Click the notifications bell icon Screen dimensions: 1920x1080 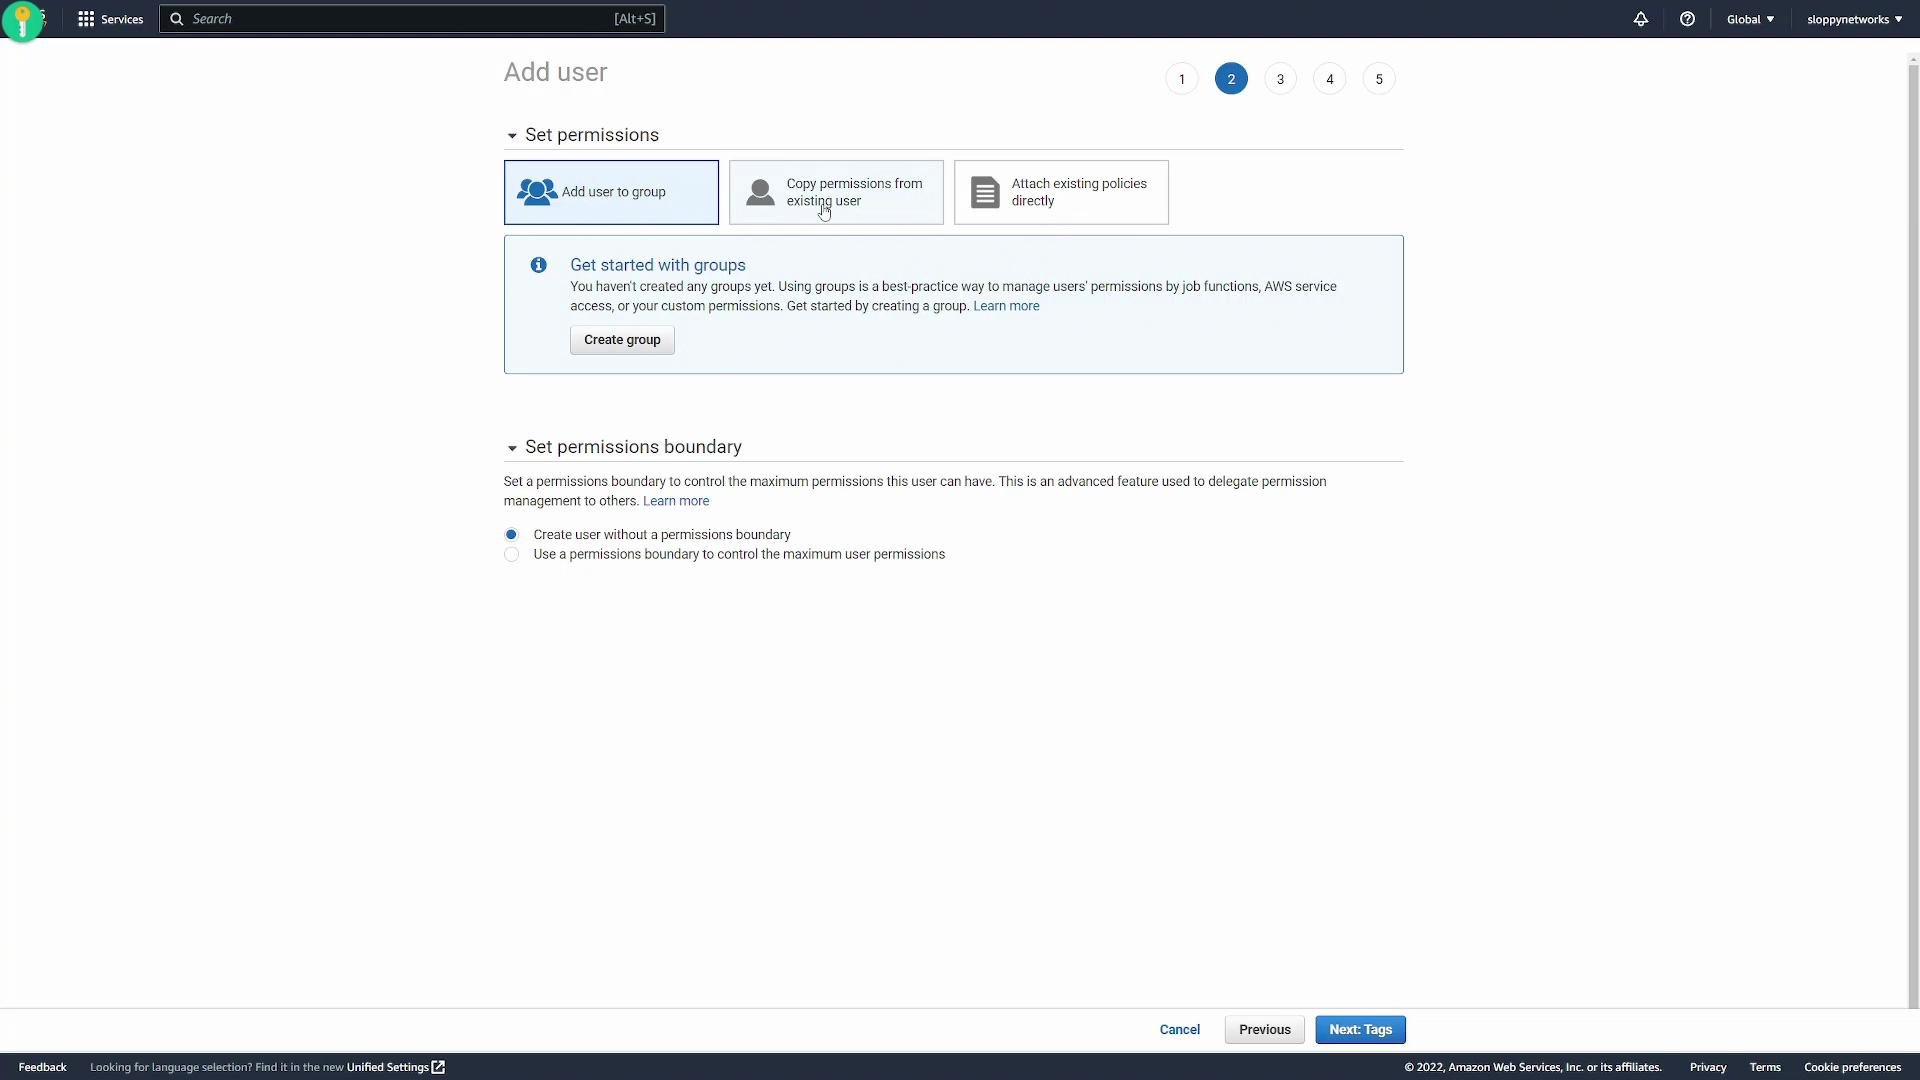[1641, 19]
